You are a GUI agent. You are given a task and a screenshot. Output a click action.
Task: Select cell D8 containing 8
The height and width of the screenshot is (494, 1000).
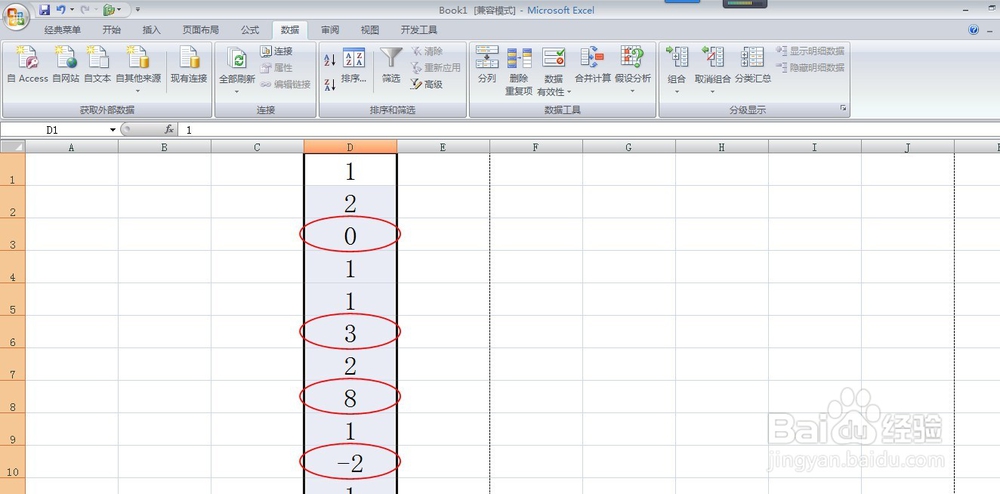tap(350, 396)
